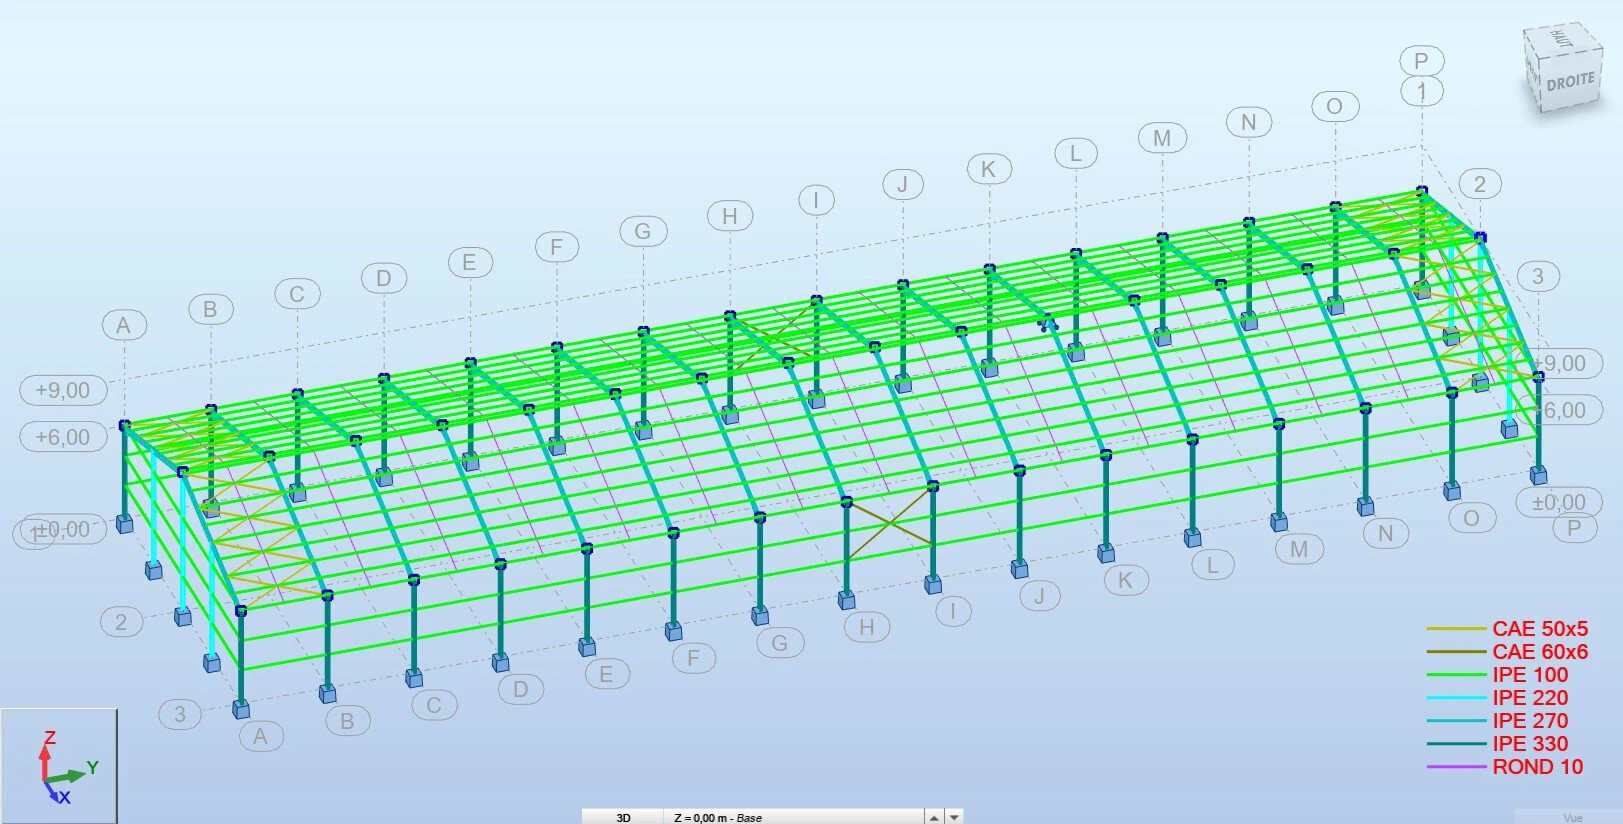Open the level dropdown with down arrow

955,817
